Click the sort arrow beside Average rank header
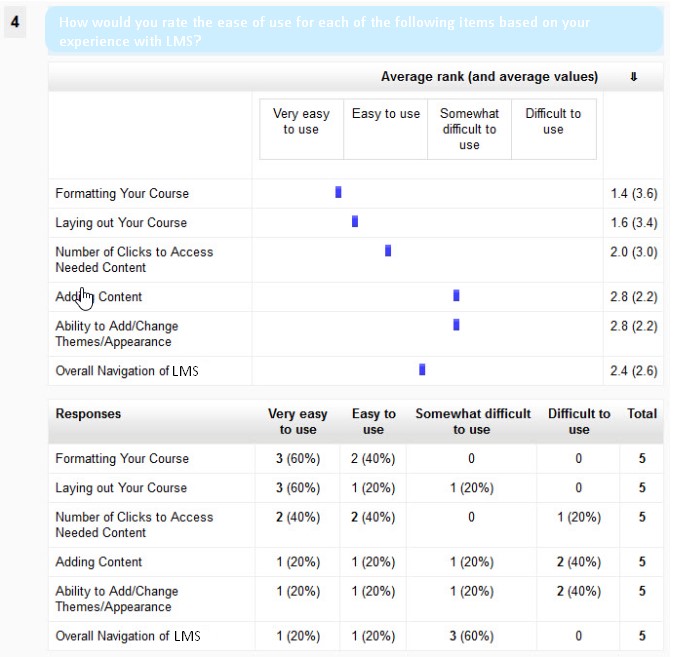 click(x=633, y=77)
